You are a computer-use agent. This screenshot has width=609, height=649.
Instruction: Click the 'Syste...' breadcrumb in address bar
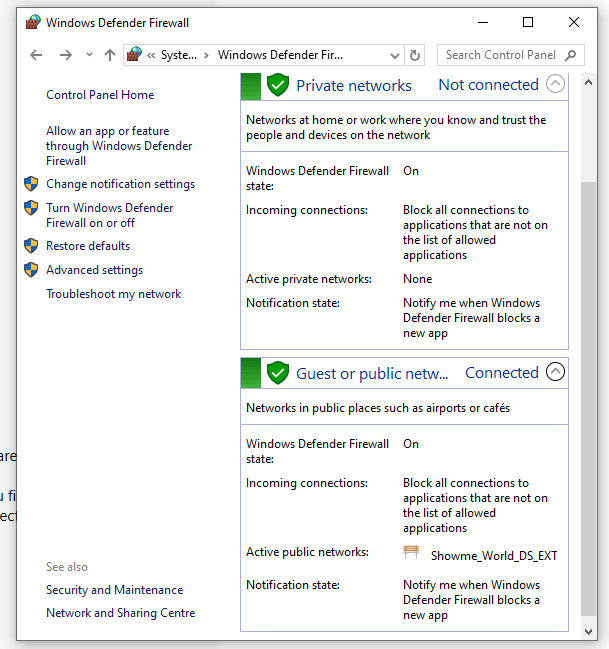178,55
